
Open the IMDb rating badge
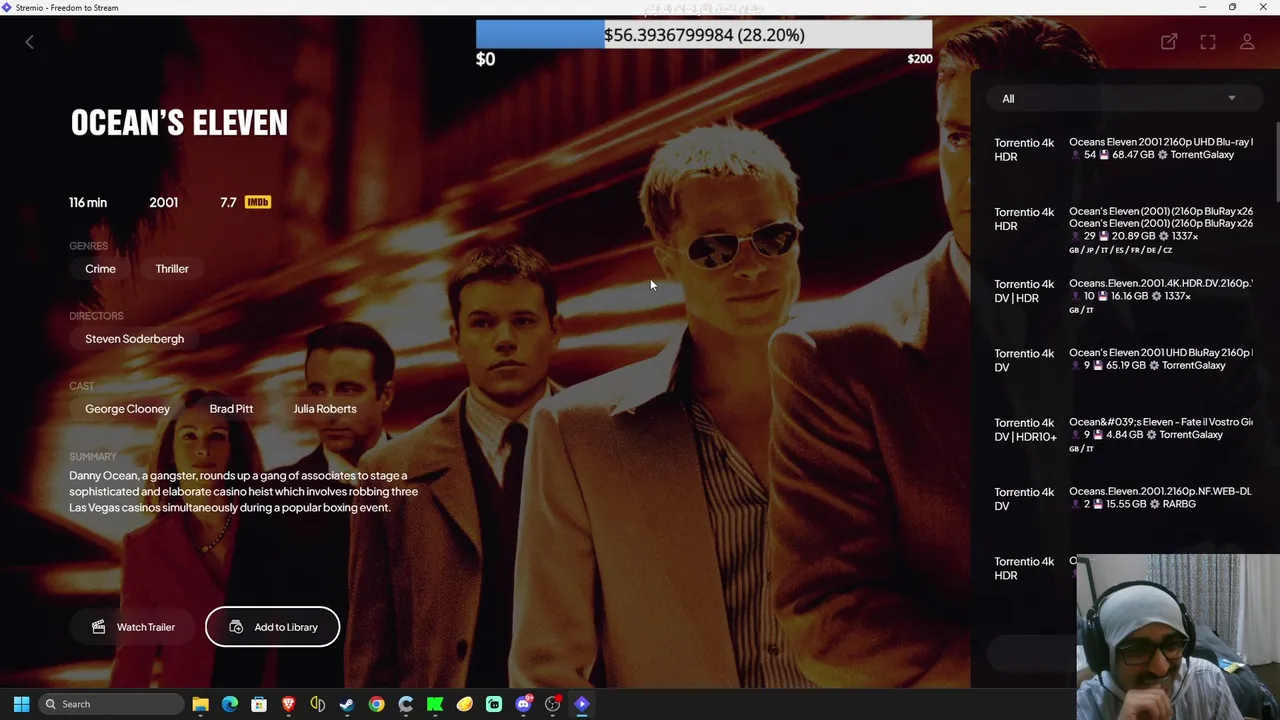pyautogui.click(x=257, y=202)
